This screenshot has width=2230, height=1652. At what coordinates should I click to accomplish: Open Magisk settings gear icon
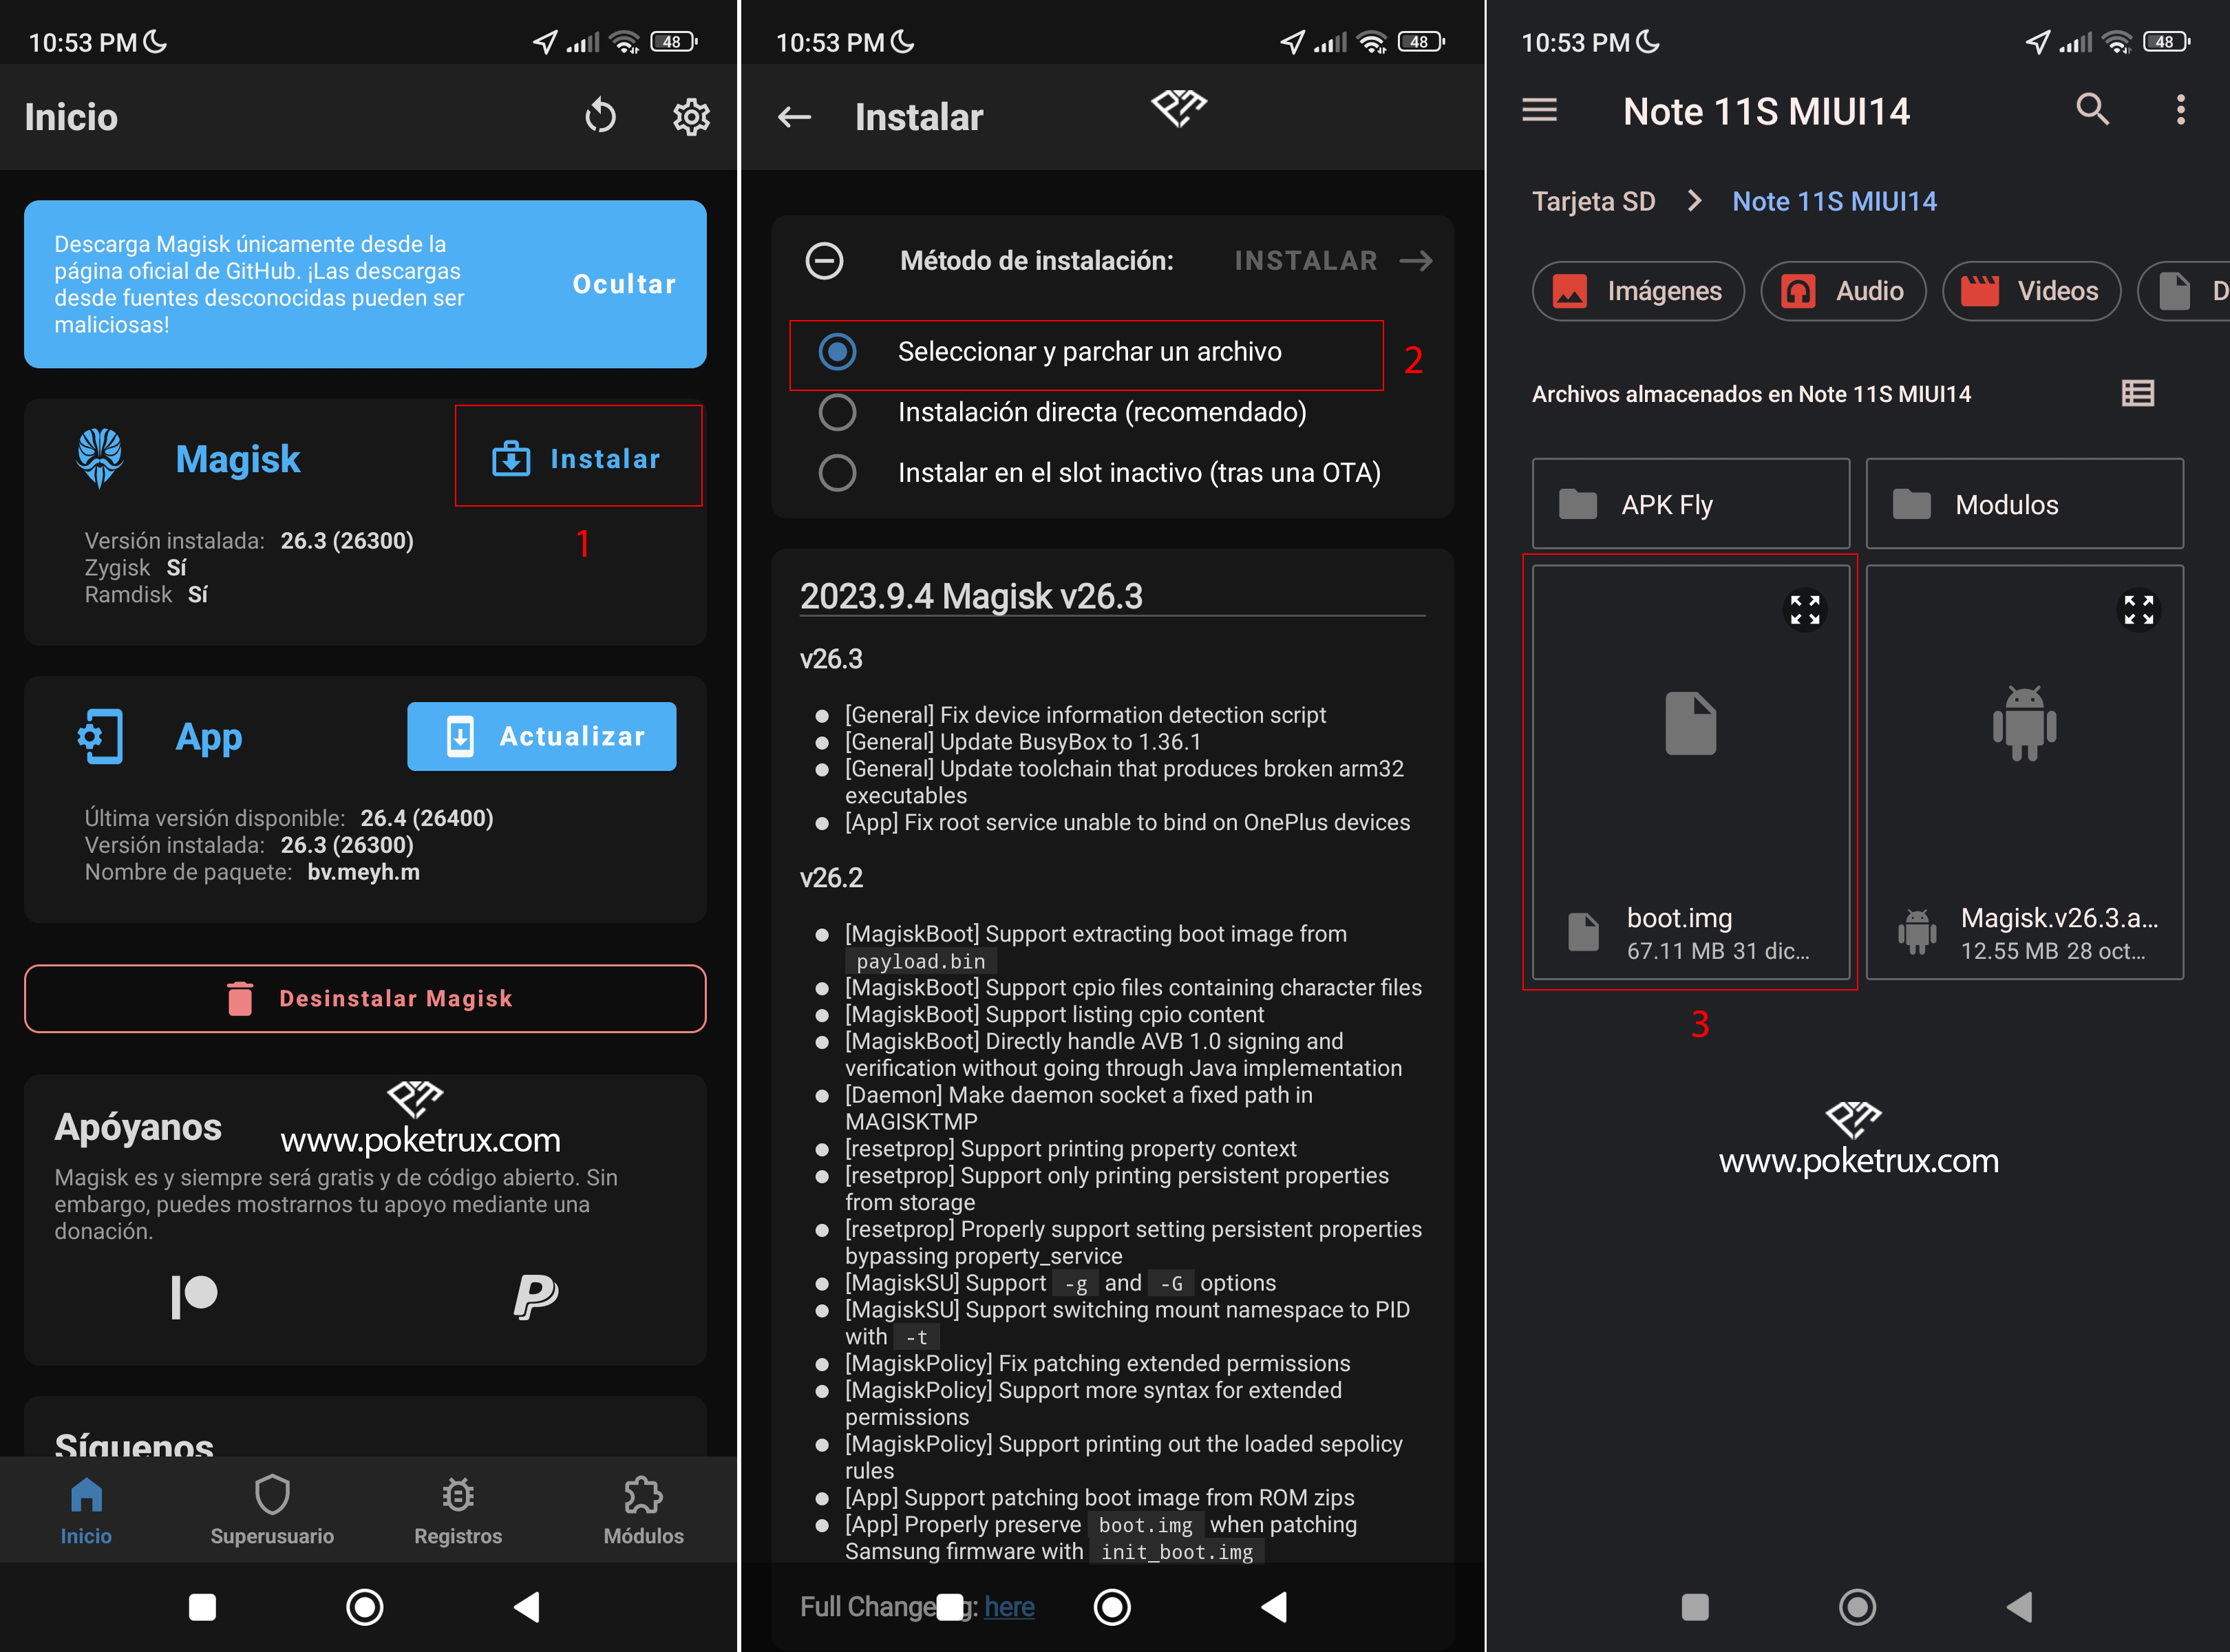tap(691, 117)
